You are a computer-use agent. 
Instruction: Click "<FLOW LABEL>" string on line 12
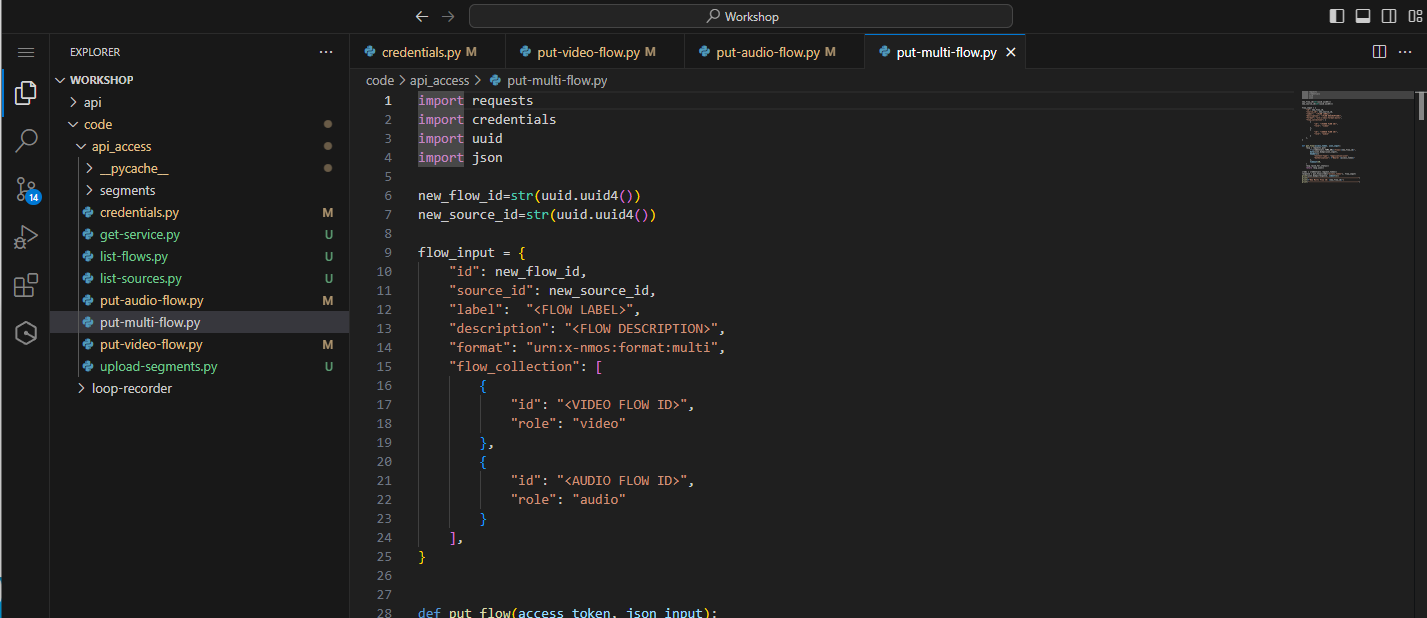(x=583, y=309)
